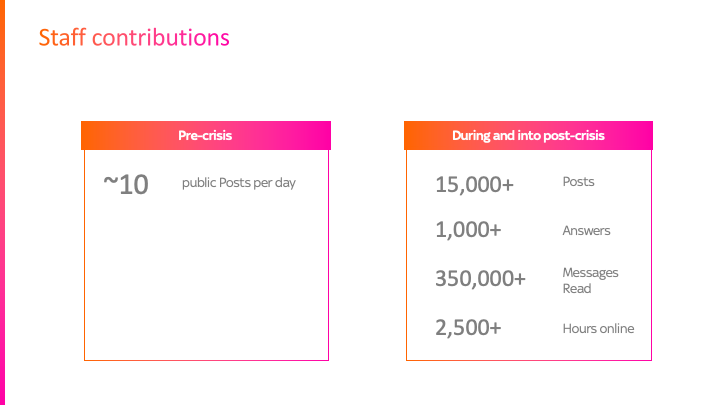Screen dimensions: 720x405
Task: Select the Pre-crisis header banner
Action: pos(206,135)
